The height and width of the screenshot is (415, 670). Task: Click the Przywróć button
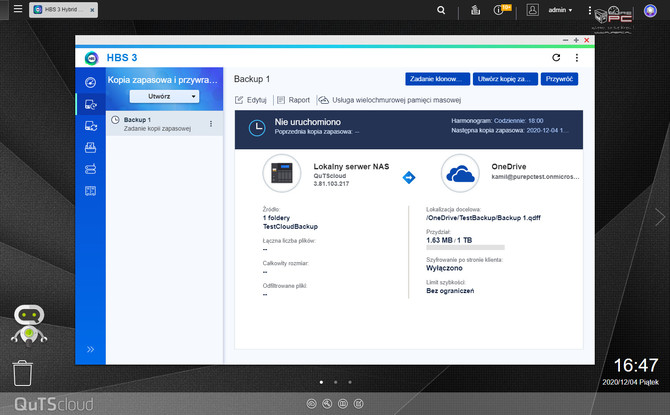pos(559,79)
